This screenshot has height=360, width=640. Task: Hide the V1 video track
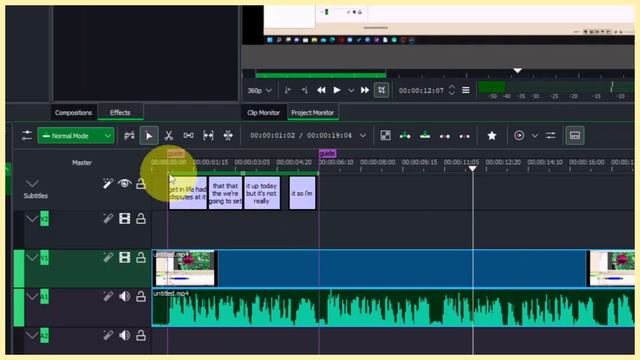click(x=124, y=258)
